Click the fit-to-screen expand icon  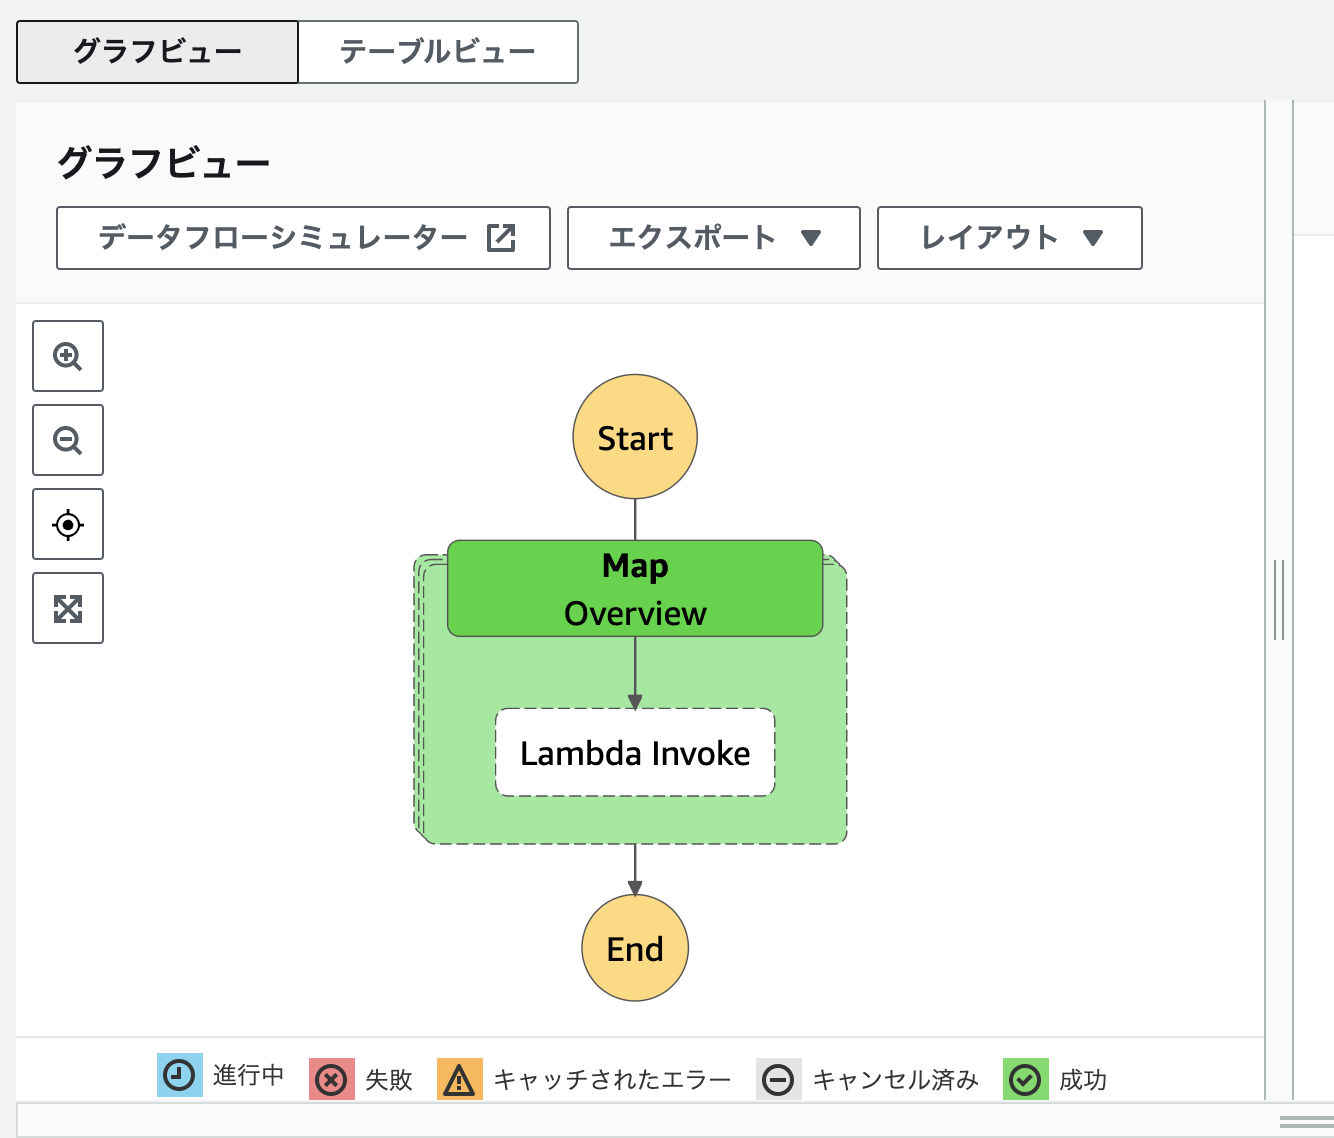coord(67,607)
